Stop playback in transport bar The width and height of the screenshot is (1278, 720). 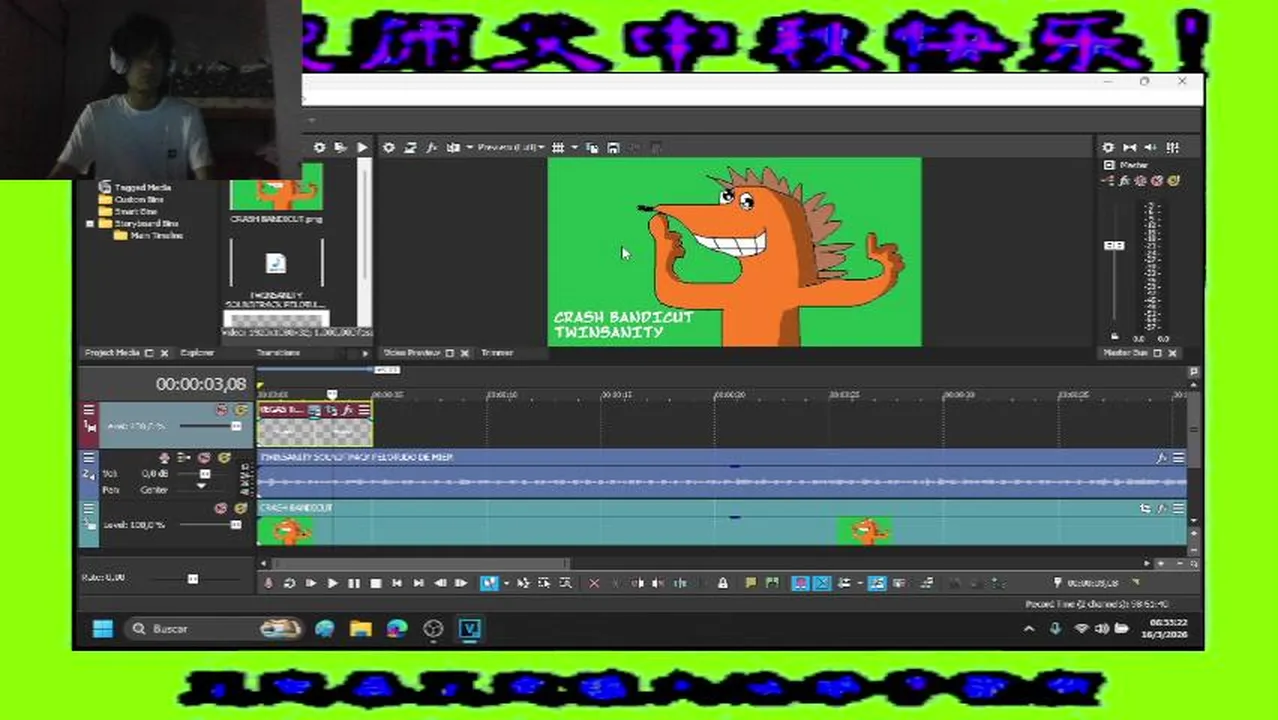point(376,583)
